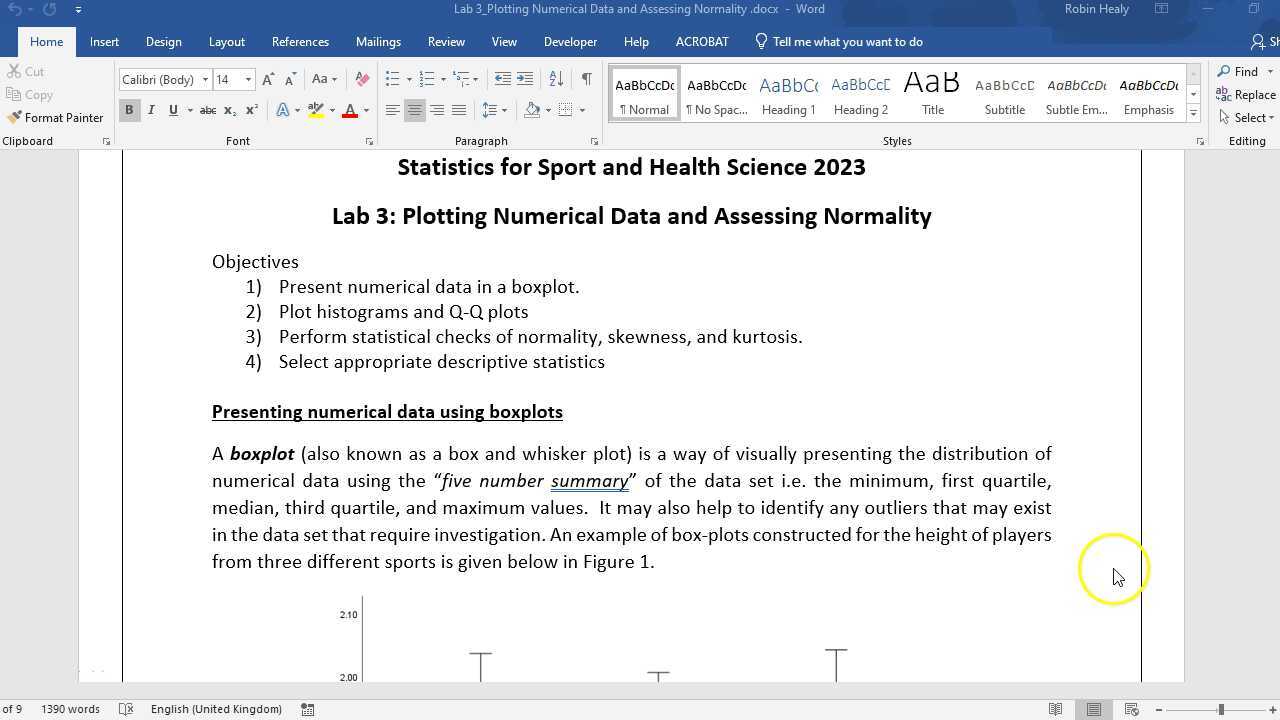The image size is (1280, 720).
Task: Click the Justify alignment icon
Action: (459, 110)
